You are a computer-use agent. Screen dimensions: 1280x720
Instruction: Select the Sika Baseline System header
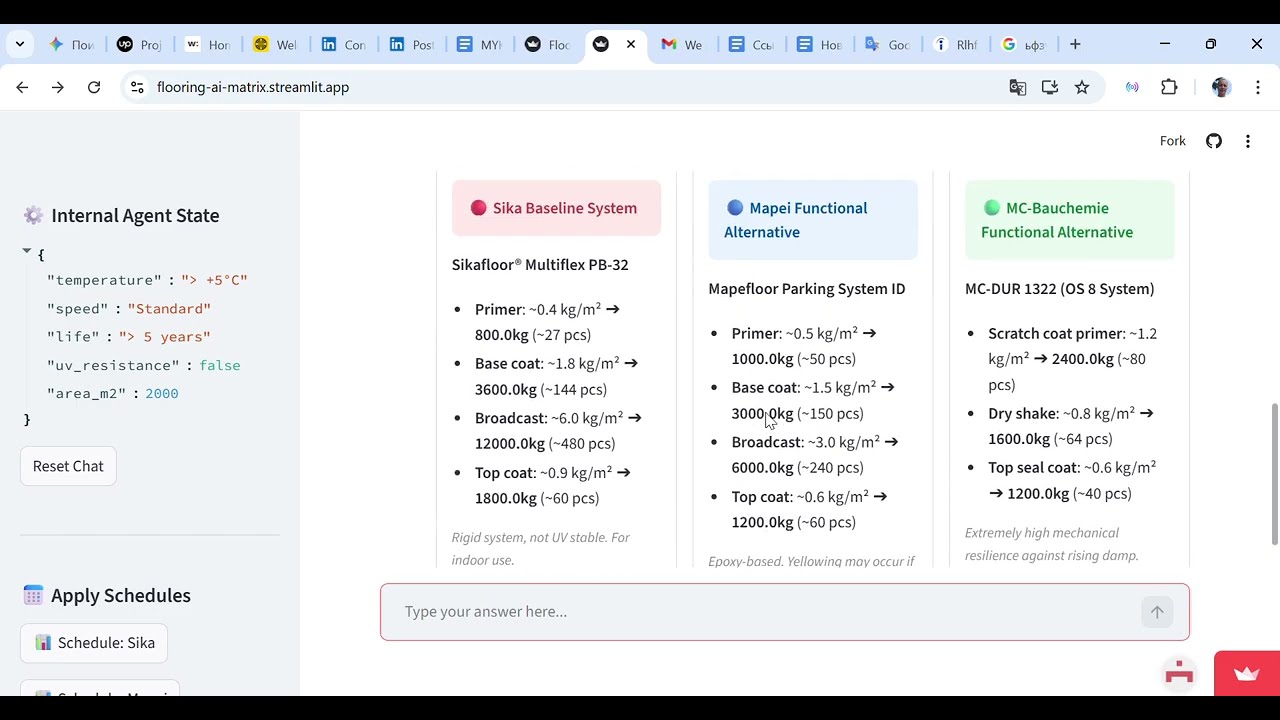click(x=556, y=208)
